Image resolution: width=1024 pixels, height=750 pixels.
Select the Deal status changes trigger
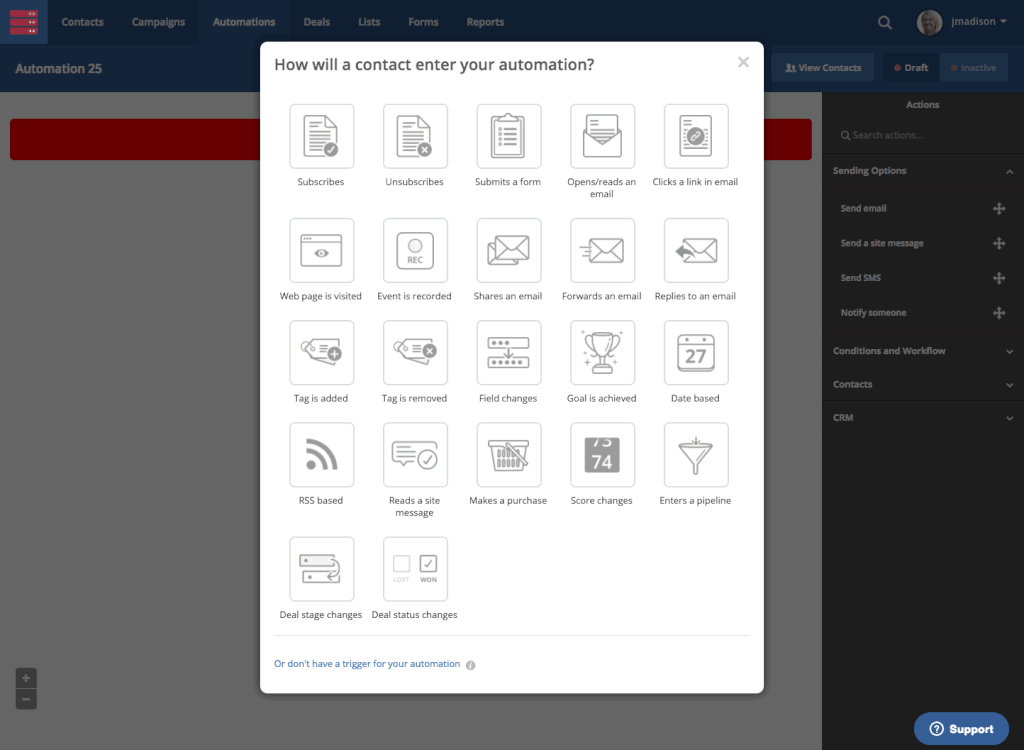tap(415, 569)
